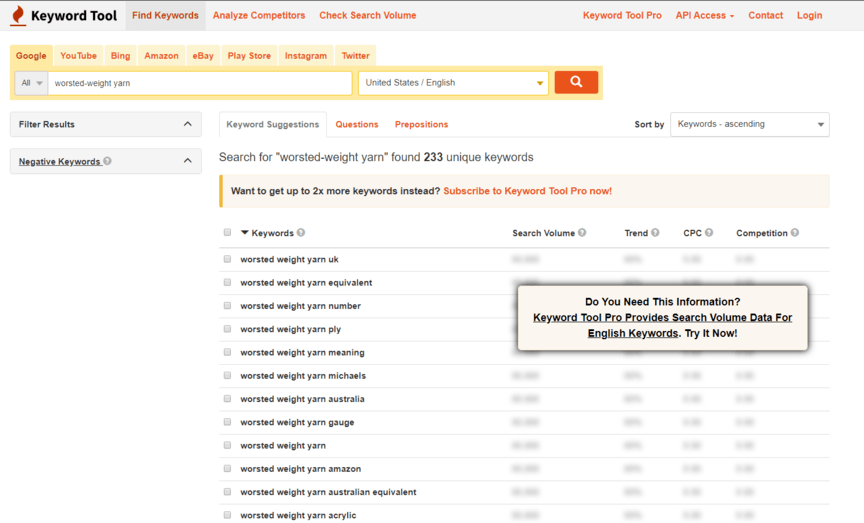Viewport: 864px width, 523px height.
Task: Open Check Search Volume in top navigation
Action: [x=368, y=15]
